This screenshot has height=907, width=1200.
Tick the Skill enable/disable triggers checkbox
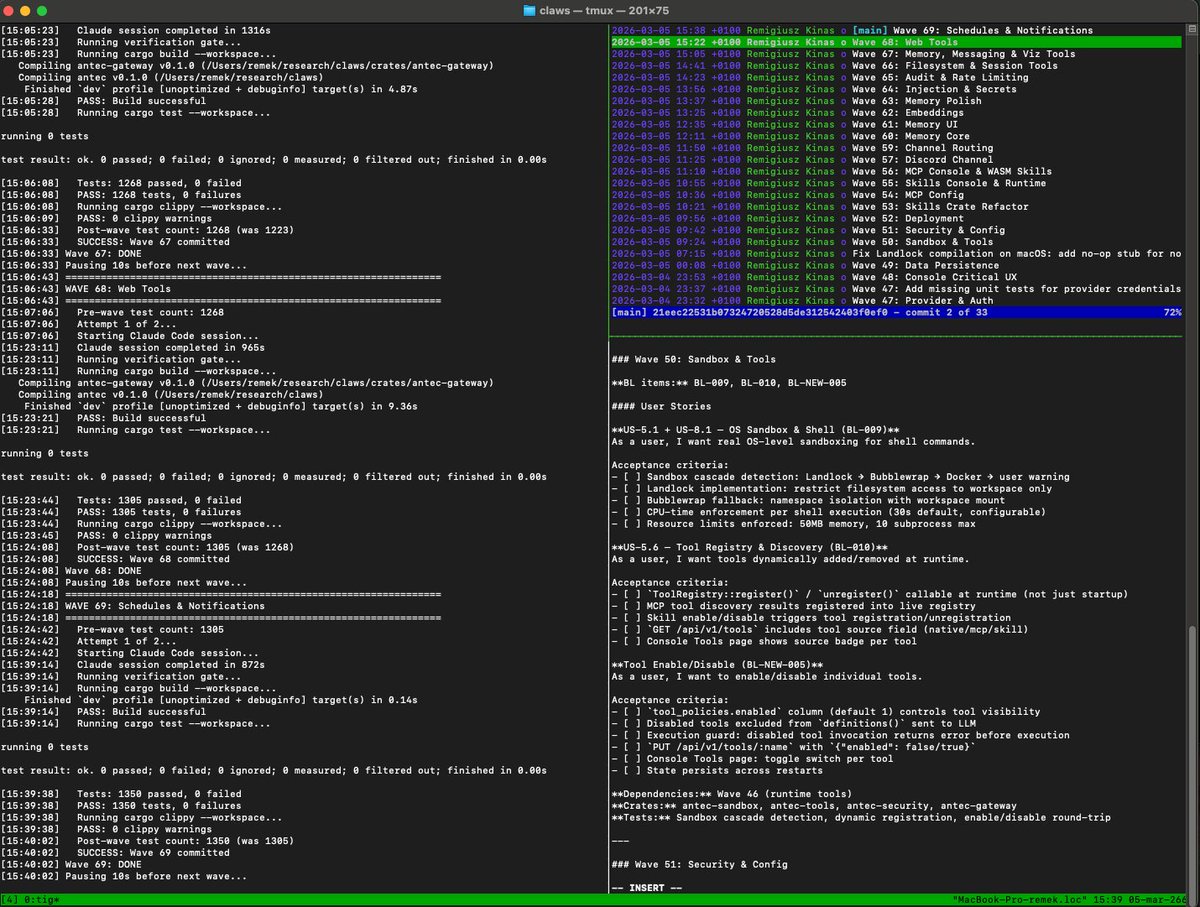point(632,618)
